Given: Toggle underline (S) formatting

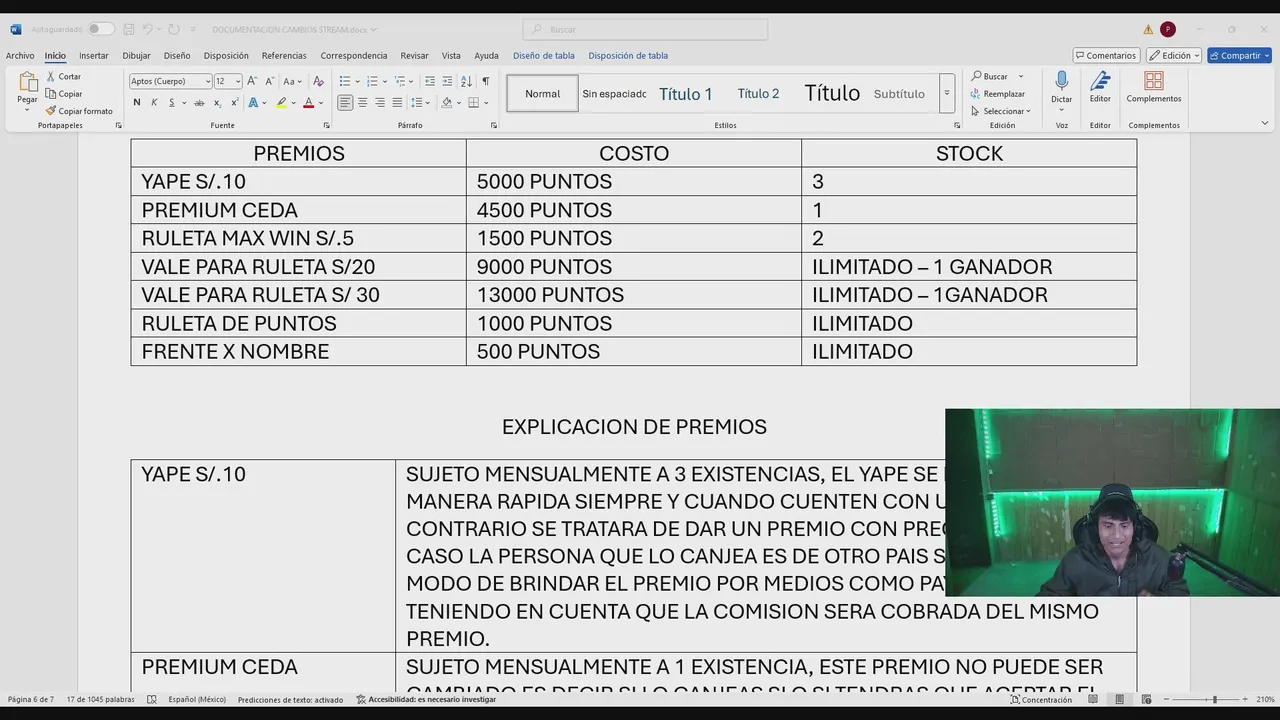Looking at the screenshot, I should click(171, 103).
